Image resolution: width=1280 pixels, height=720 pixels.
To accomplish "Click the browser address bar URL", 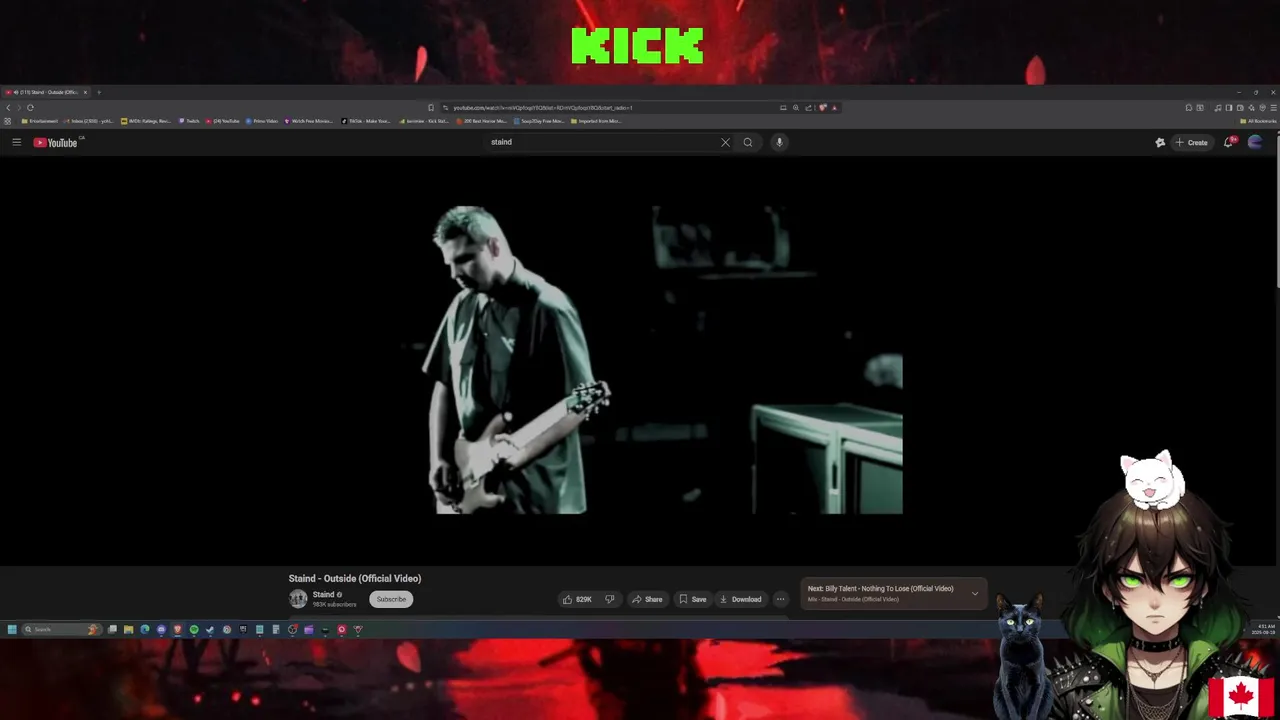I will [x=543, y=107].
